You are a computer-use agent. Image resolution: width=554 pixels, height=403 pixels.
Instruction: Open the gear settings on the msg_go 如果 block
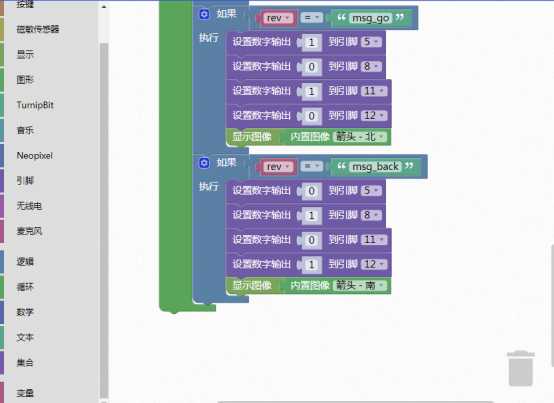click(x=204, y=14)
